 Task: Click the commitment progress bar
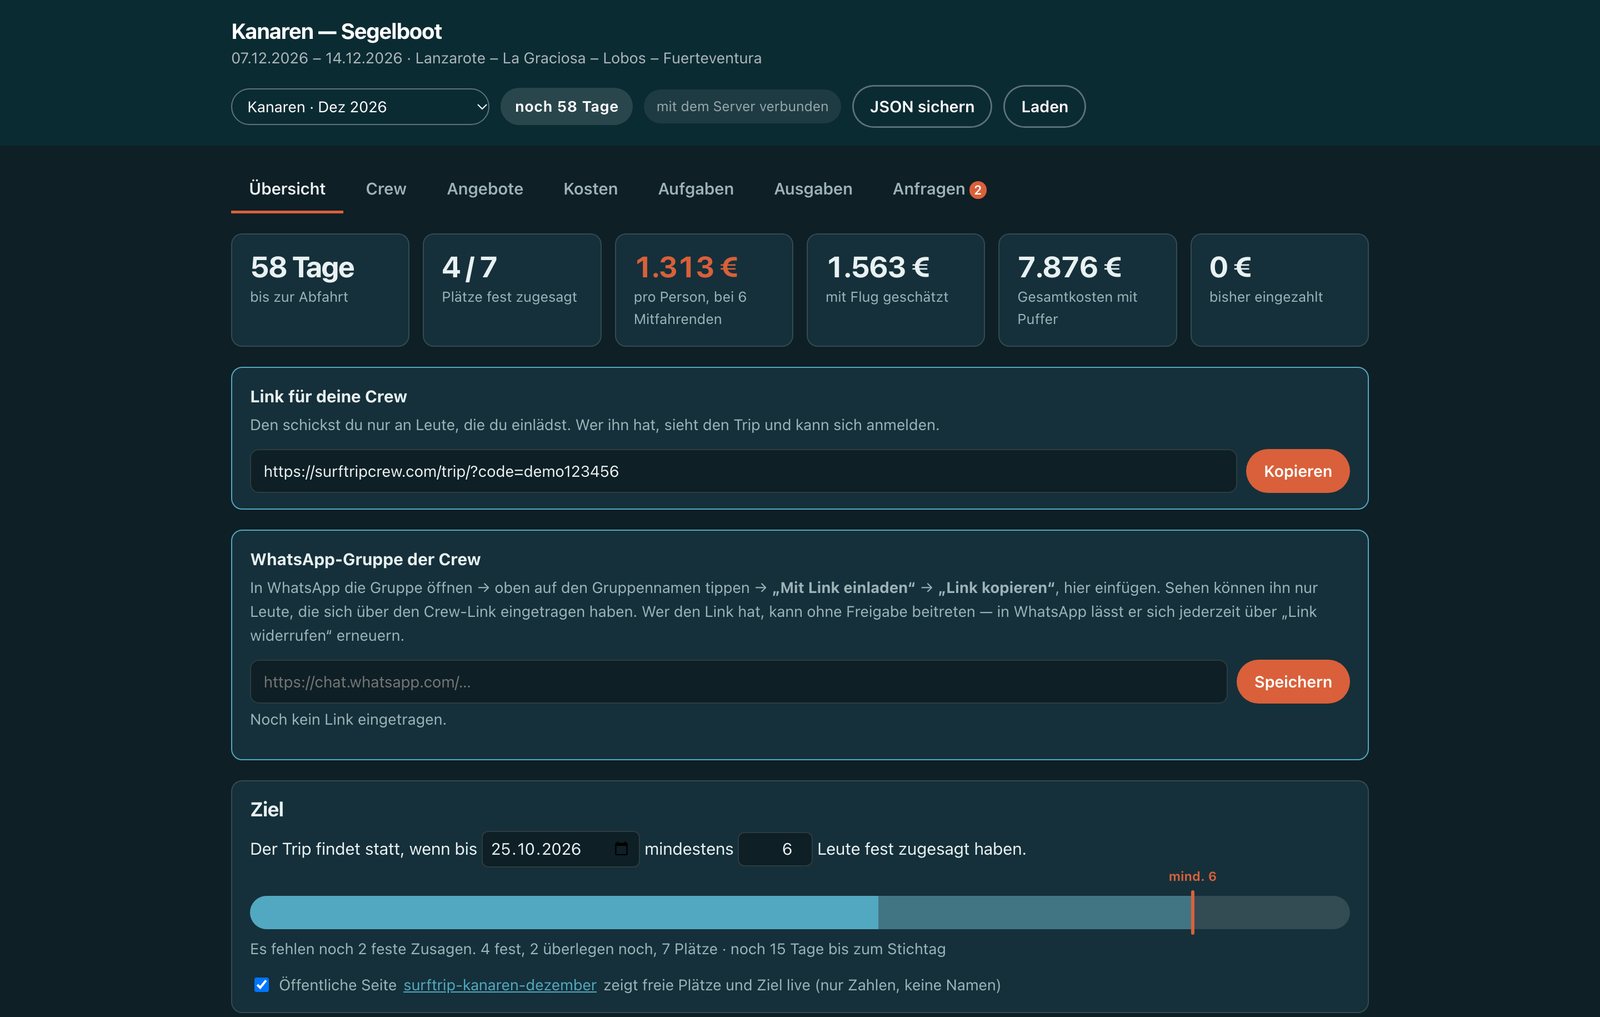(800, 912)
